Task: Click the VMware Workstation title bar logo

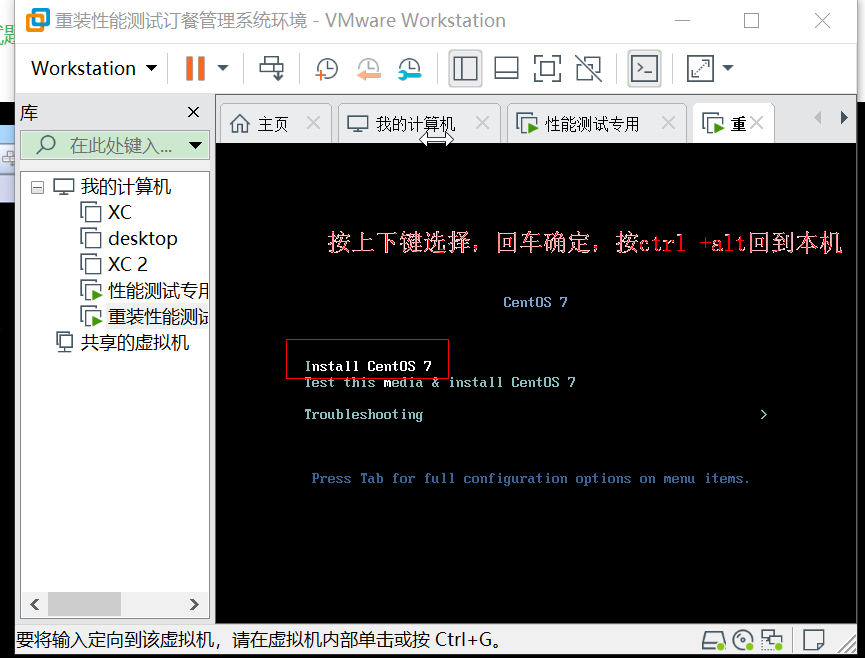Action: point(38,20)
